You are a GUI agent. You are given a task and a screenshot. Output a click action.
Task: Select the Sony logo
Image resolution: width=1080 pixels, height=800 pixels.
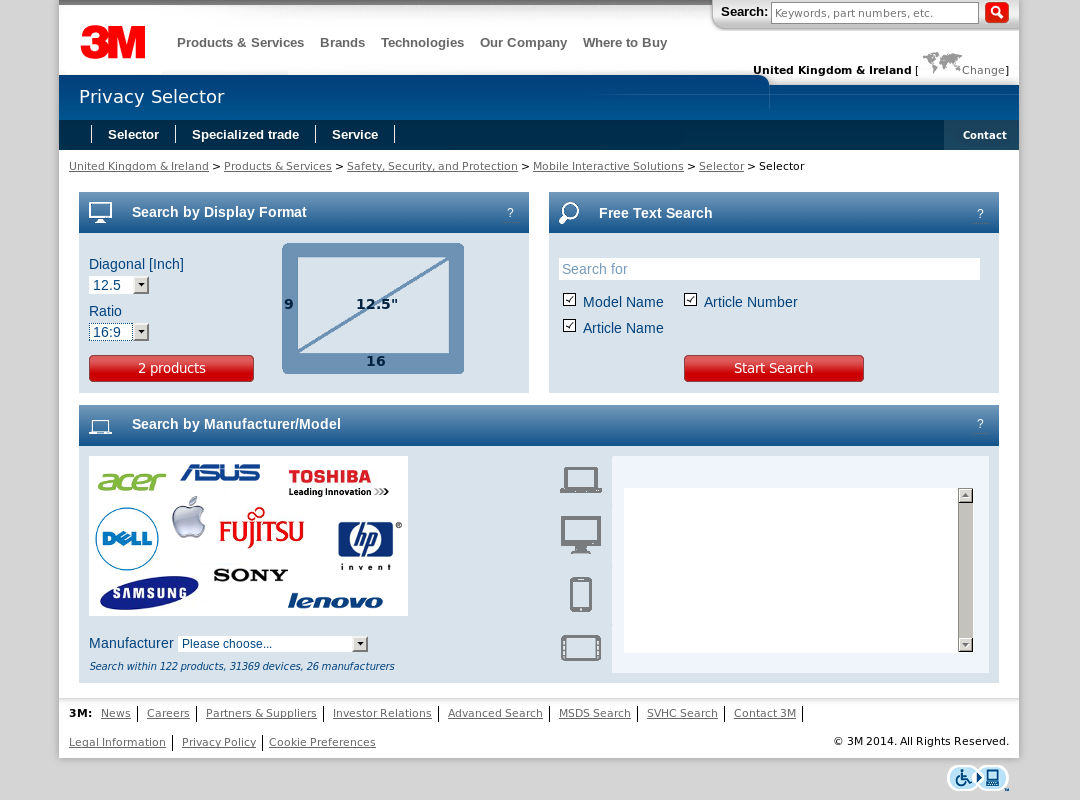[x=251, y=575]
